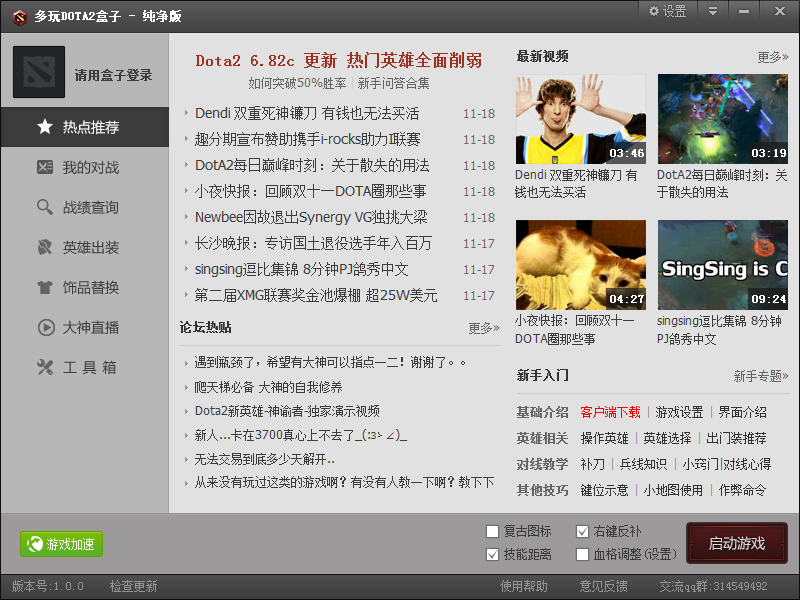Click the DOTA2 box logo in title bar
800x600 pixels.
[x=19, y=17]
